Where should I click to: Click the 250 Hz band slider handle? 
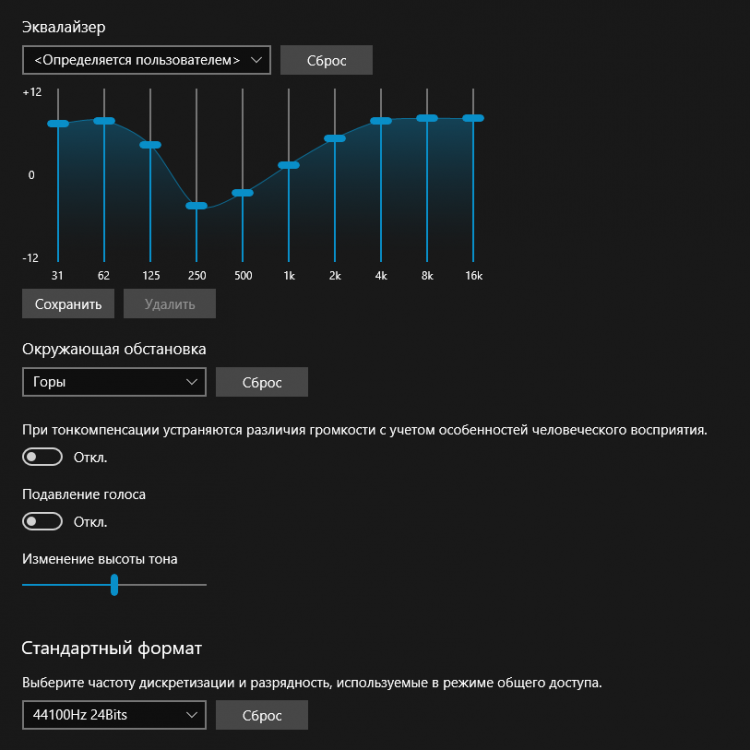point(196,206)
